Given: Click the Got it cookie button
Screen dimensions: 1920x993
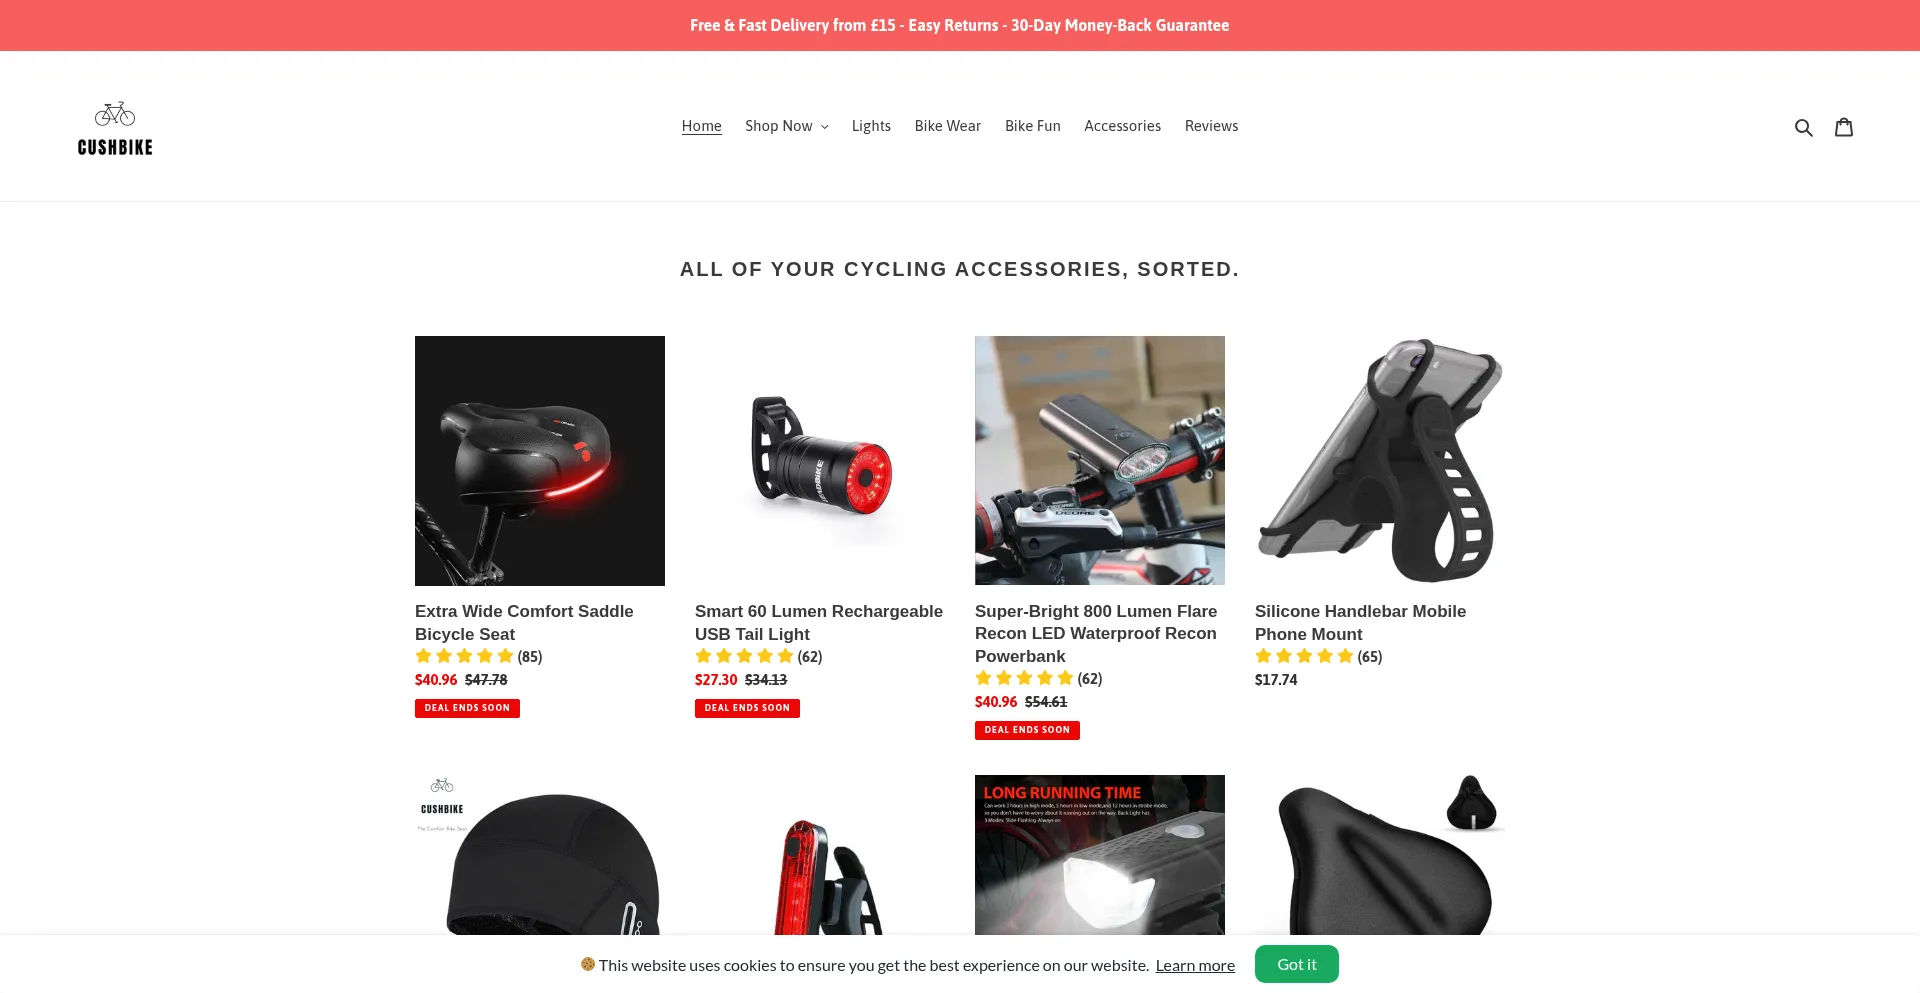Looking at the screenshot, I should tap(1296, 964).
